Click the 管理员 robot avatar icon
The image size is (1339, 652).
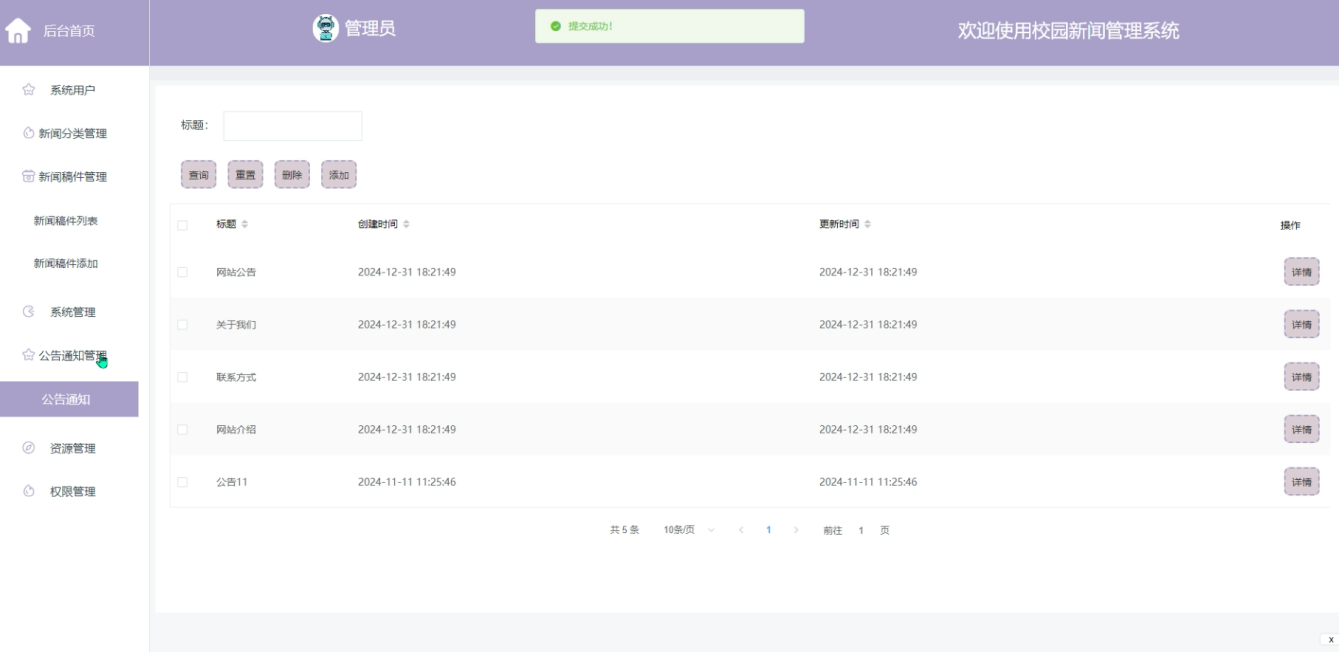(326, 29)
